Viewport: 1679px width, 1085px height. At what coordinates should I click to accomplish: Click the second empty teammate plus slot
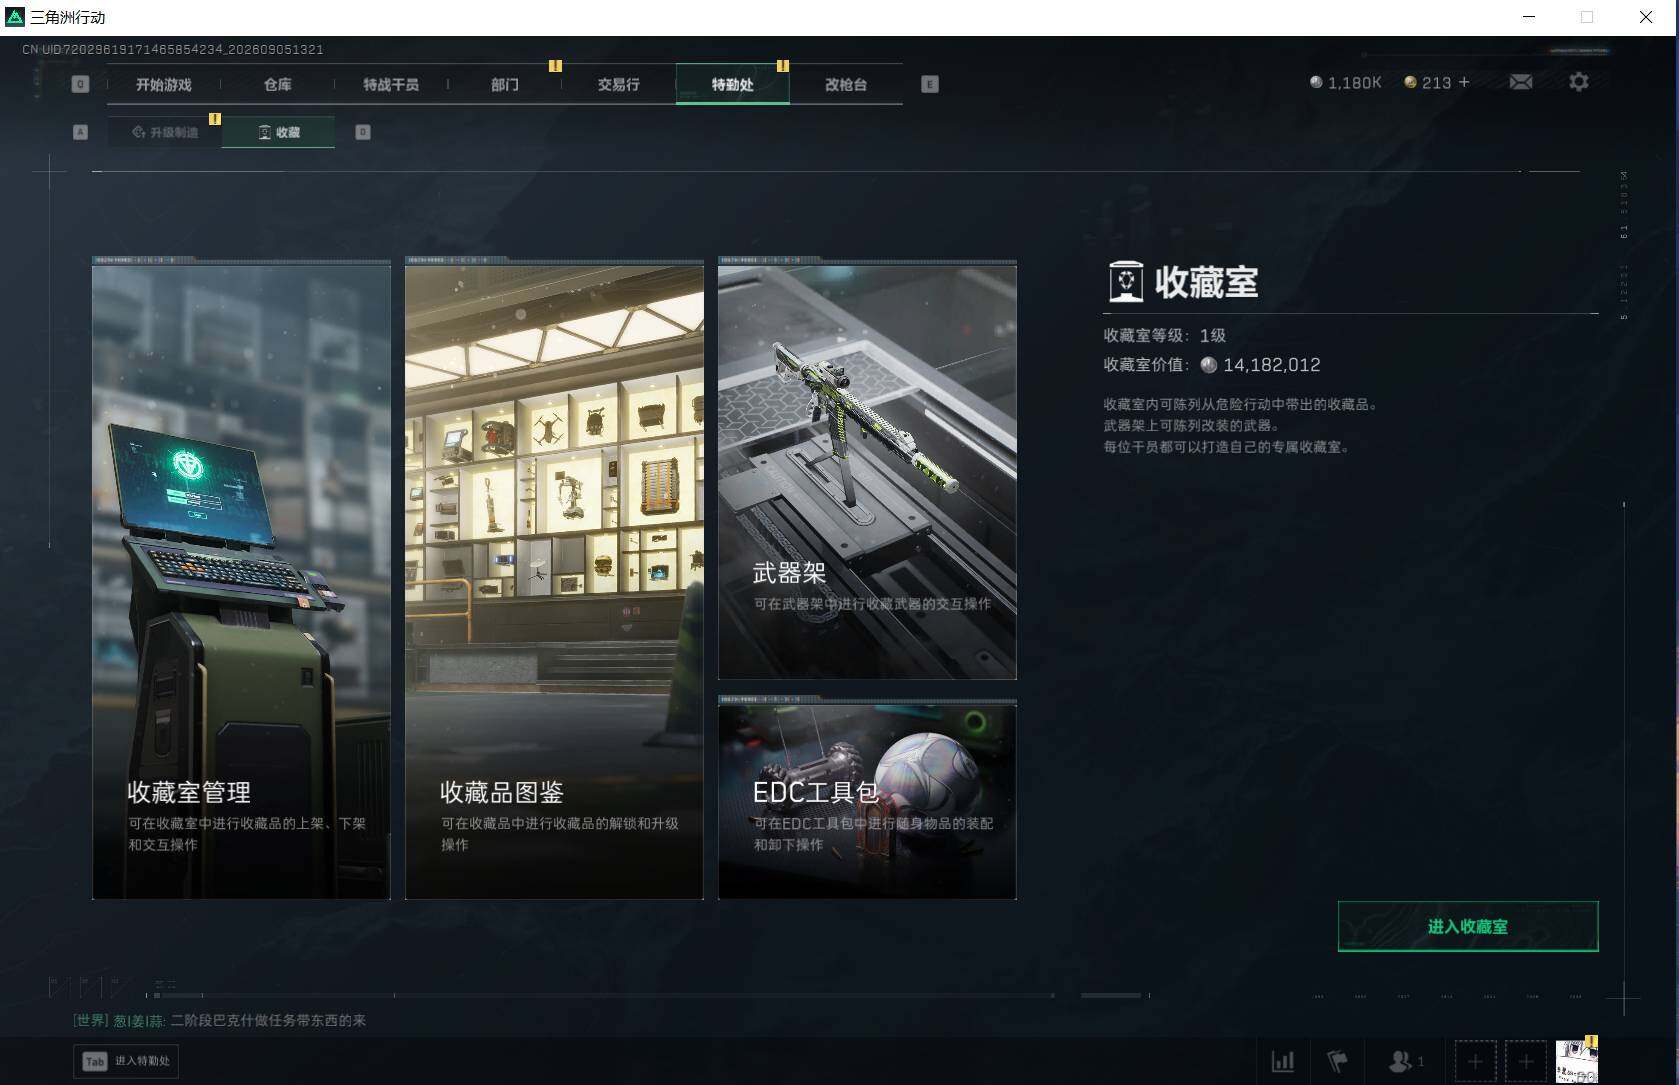pos(1526,1061)
